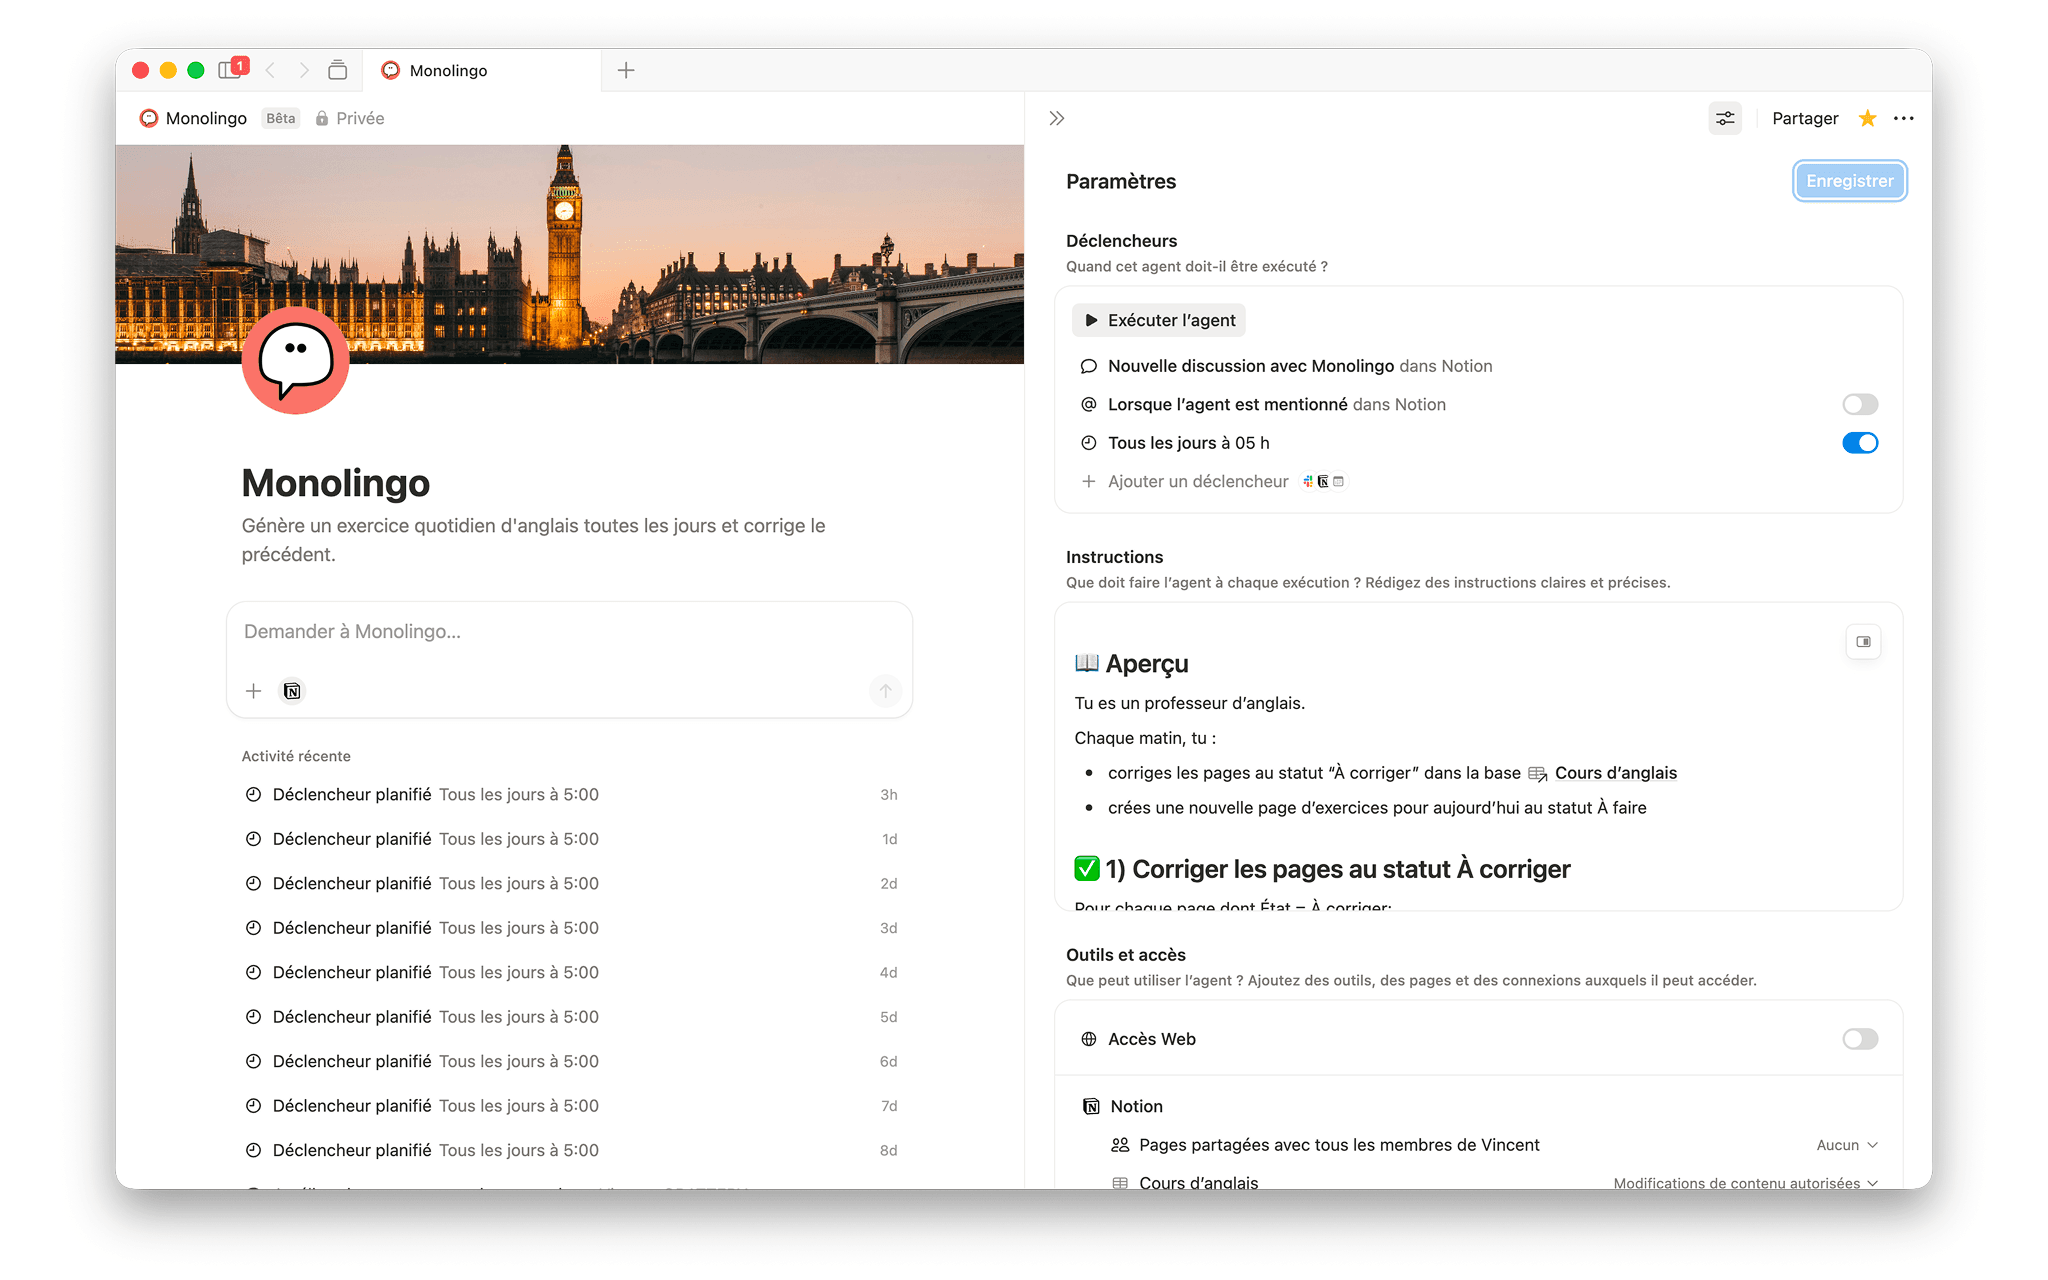Select the Monolingo browser tab
The width and height of the screenshot is (2048, 1280).
click(449, 70)
